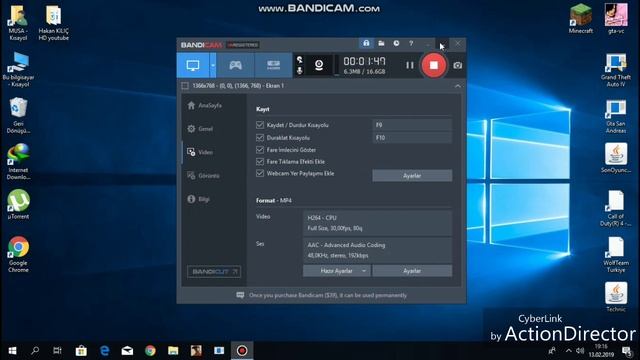The width and height of the screenshot is (640, 360).
Task: Pause the recording
Action: coord(409,65)
